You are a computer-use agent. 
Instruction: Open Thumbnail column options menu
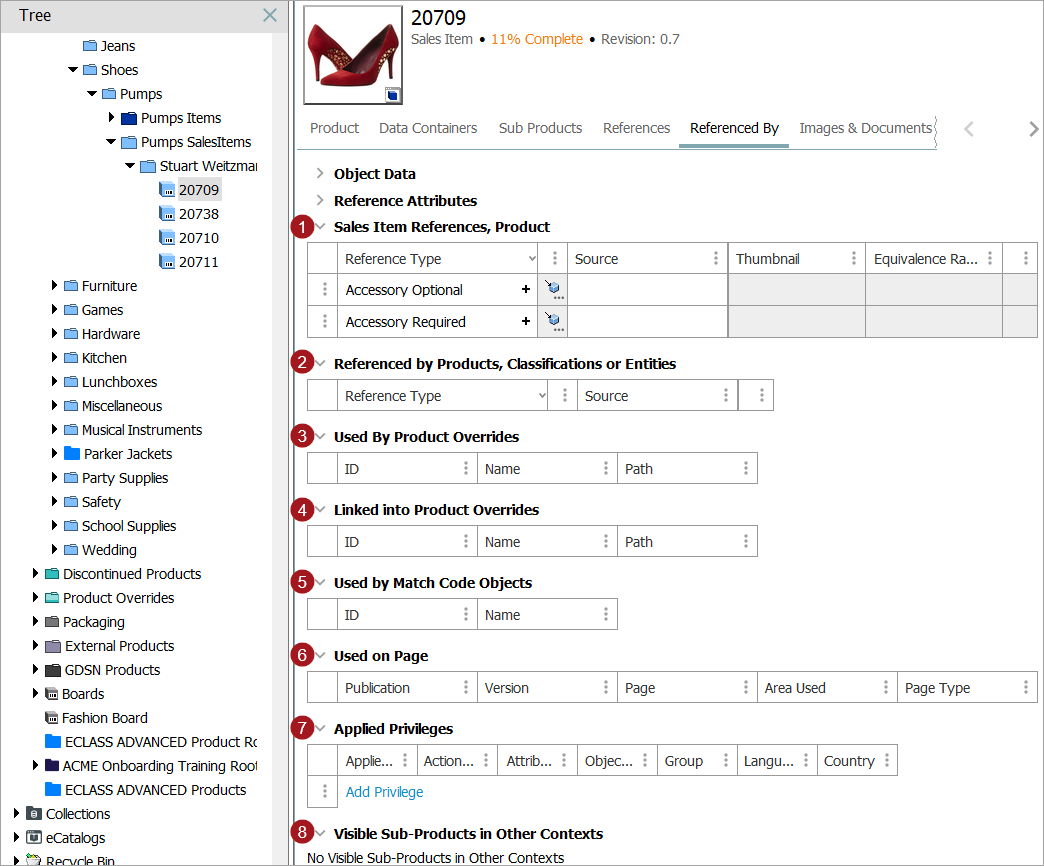(x=853, y=259)
